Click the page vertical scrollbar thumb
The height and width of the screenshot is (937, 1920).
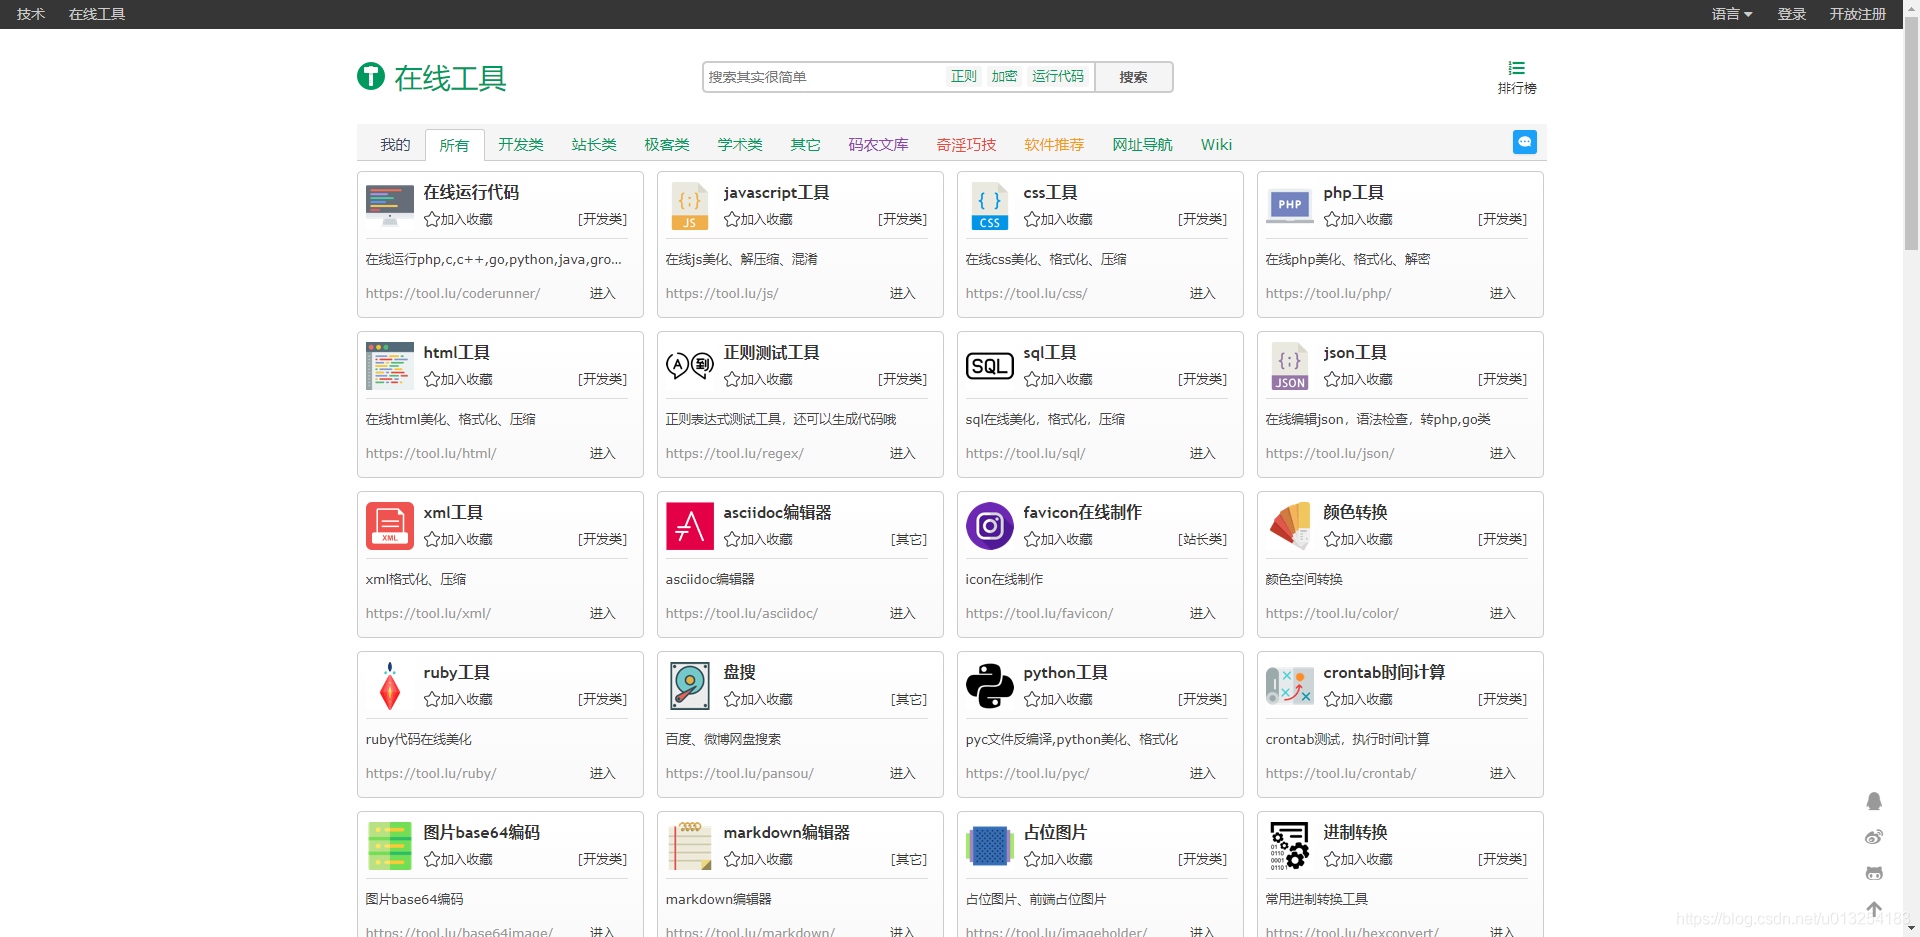coord(1911,132)
